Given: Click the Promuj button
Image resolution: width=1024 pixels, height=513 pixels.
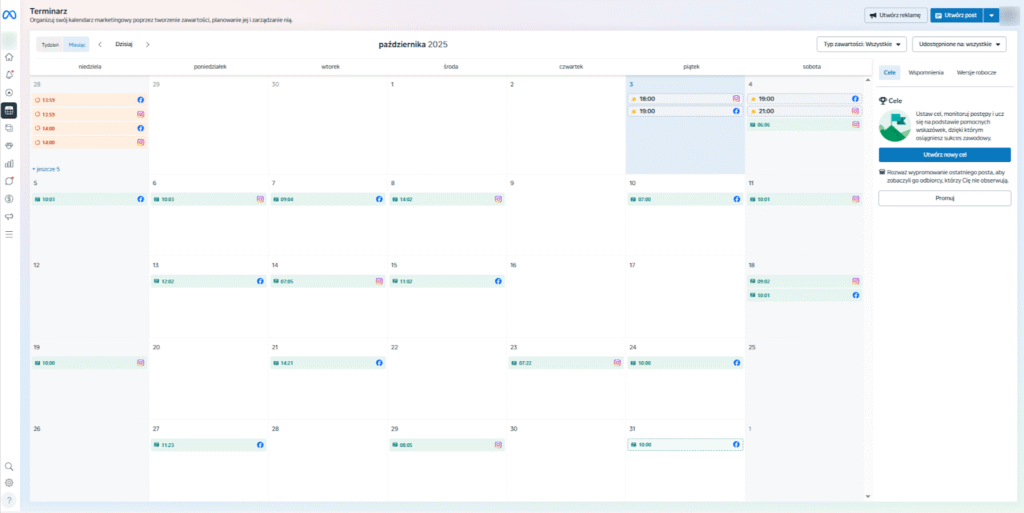Looking at the screenshot, I should point(944,198).
